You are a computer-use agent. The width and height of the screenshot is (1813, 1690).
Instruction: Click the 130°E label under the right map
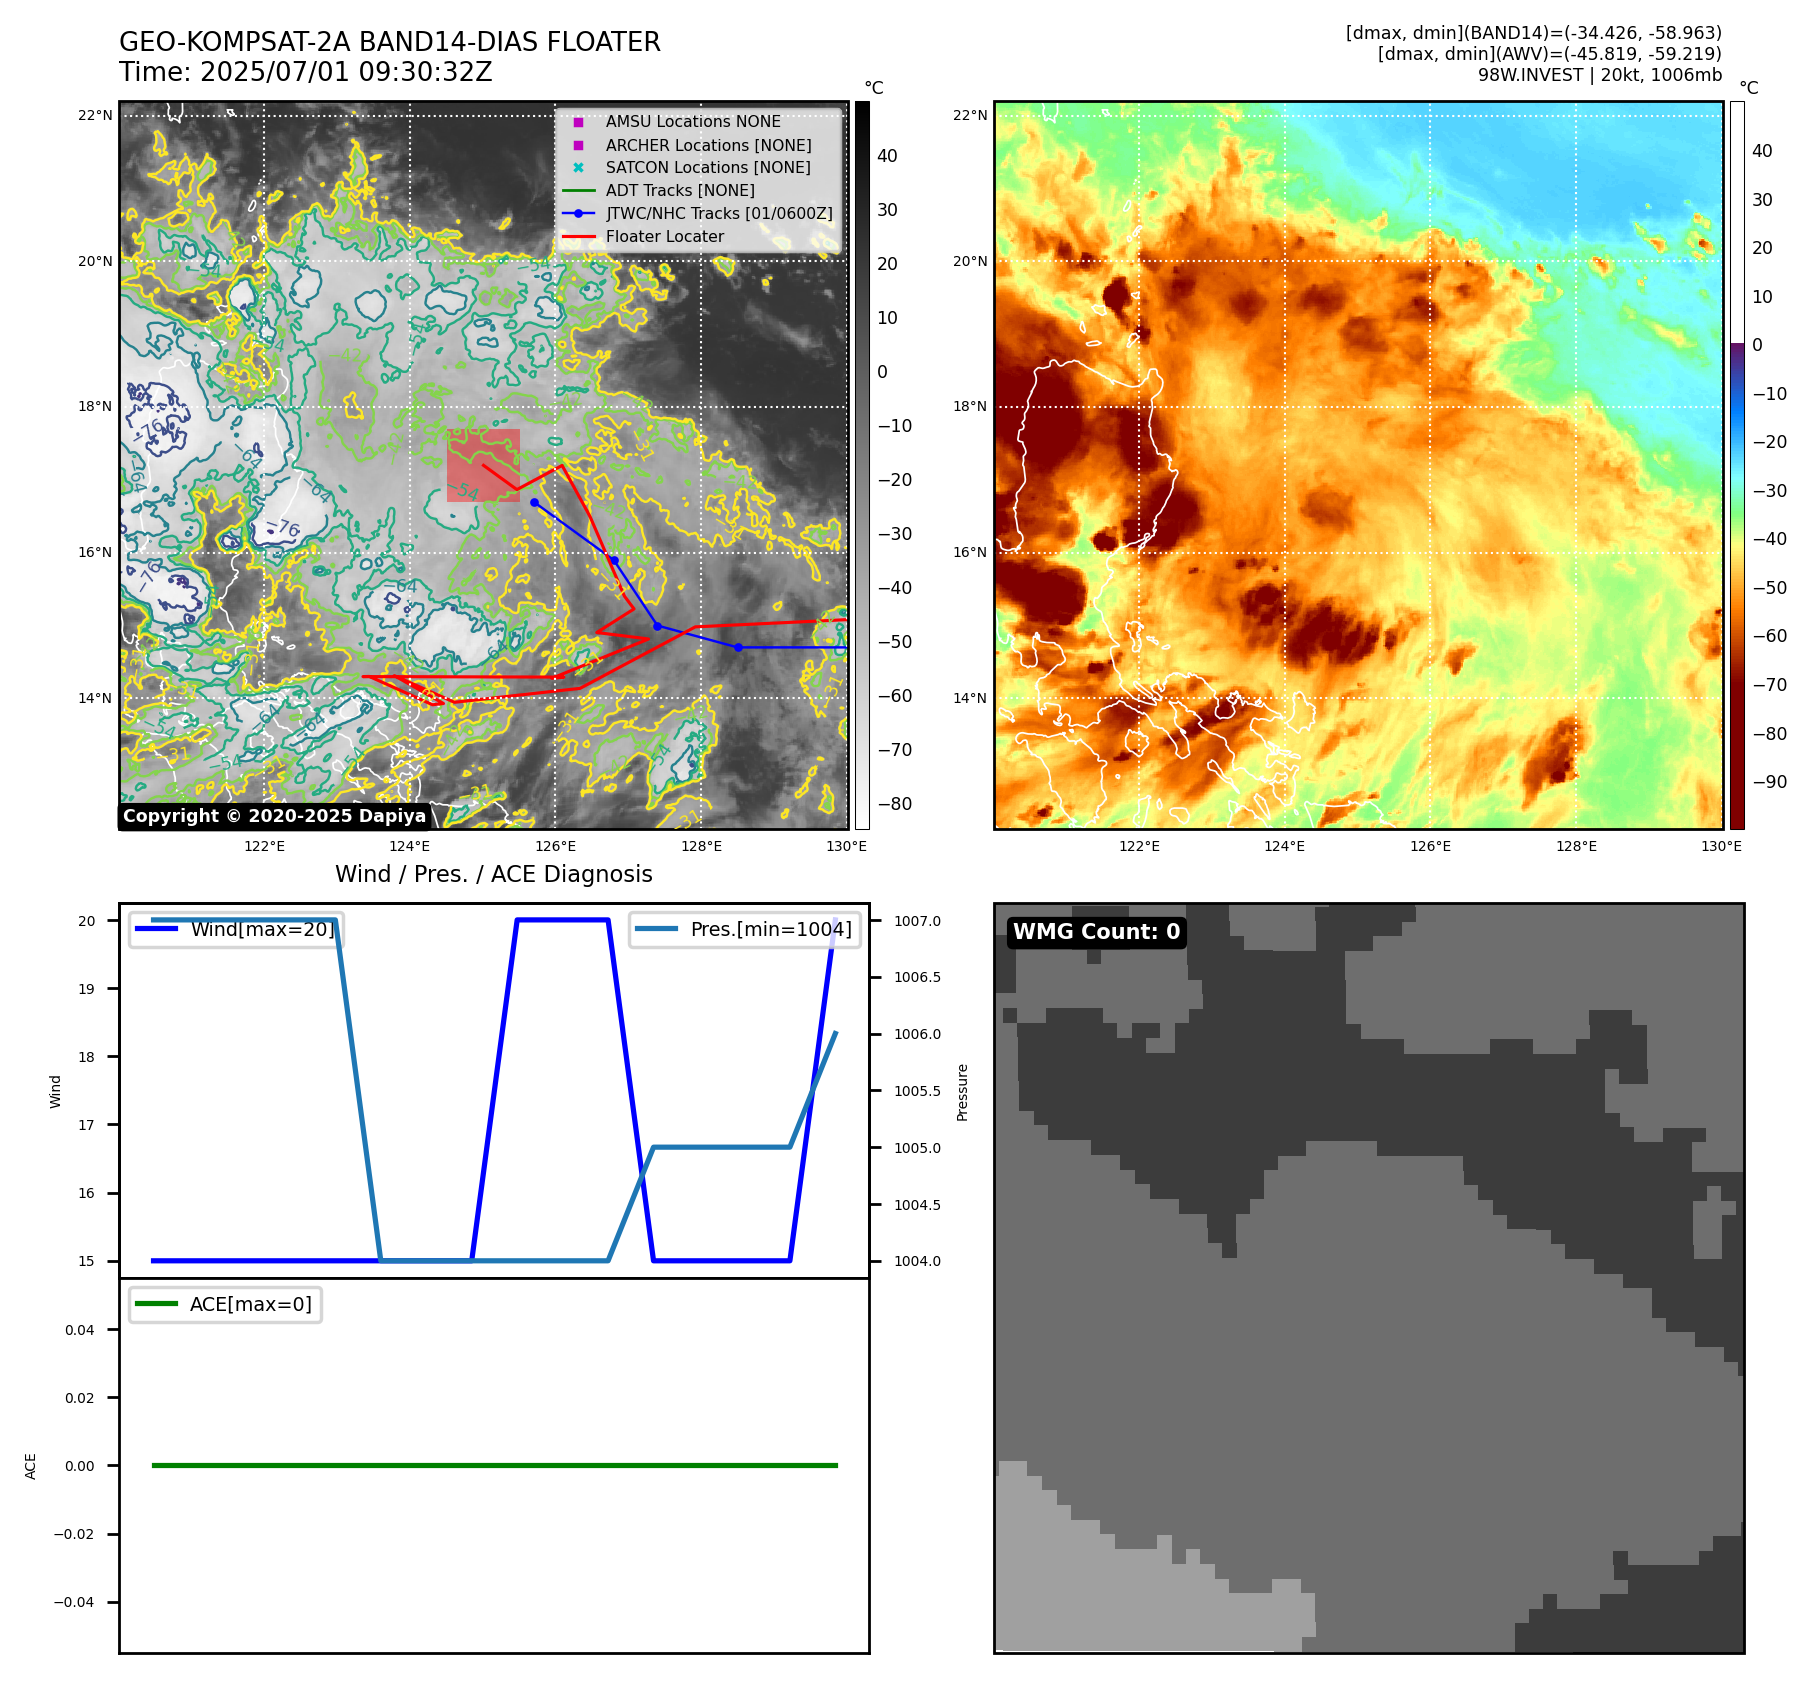tap(1722, 847)
